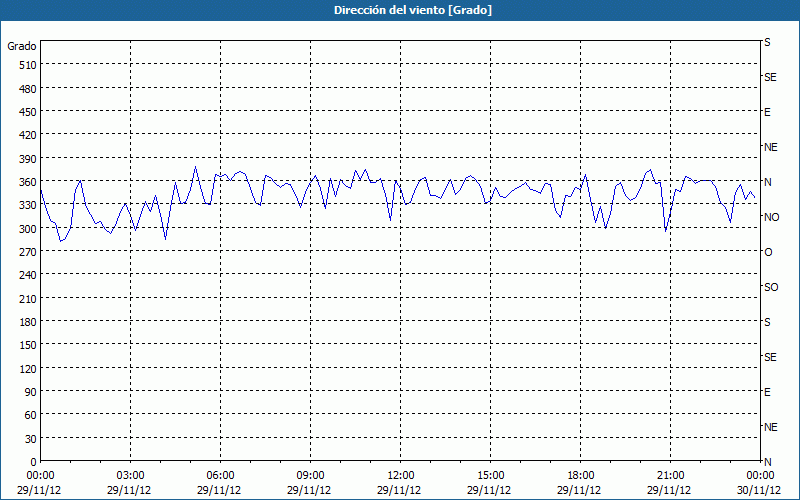Select the 'O' compass label
The image size is (800, 500).
[768, 252]
